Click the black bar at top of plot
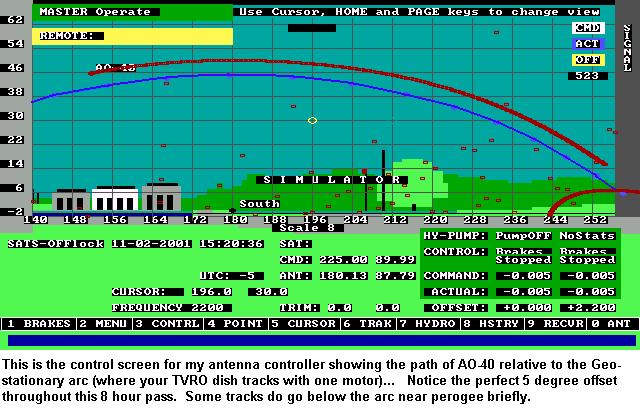640x414 pixels. click(311, 28)
